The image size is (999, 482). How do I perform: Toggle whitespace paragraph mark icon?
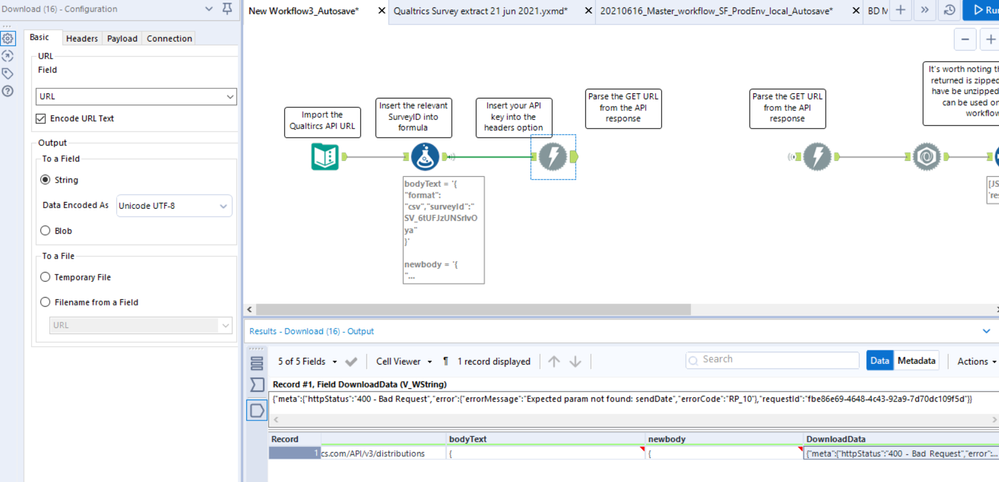click(445, 361)
